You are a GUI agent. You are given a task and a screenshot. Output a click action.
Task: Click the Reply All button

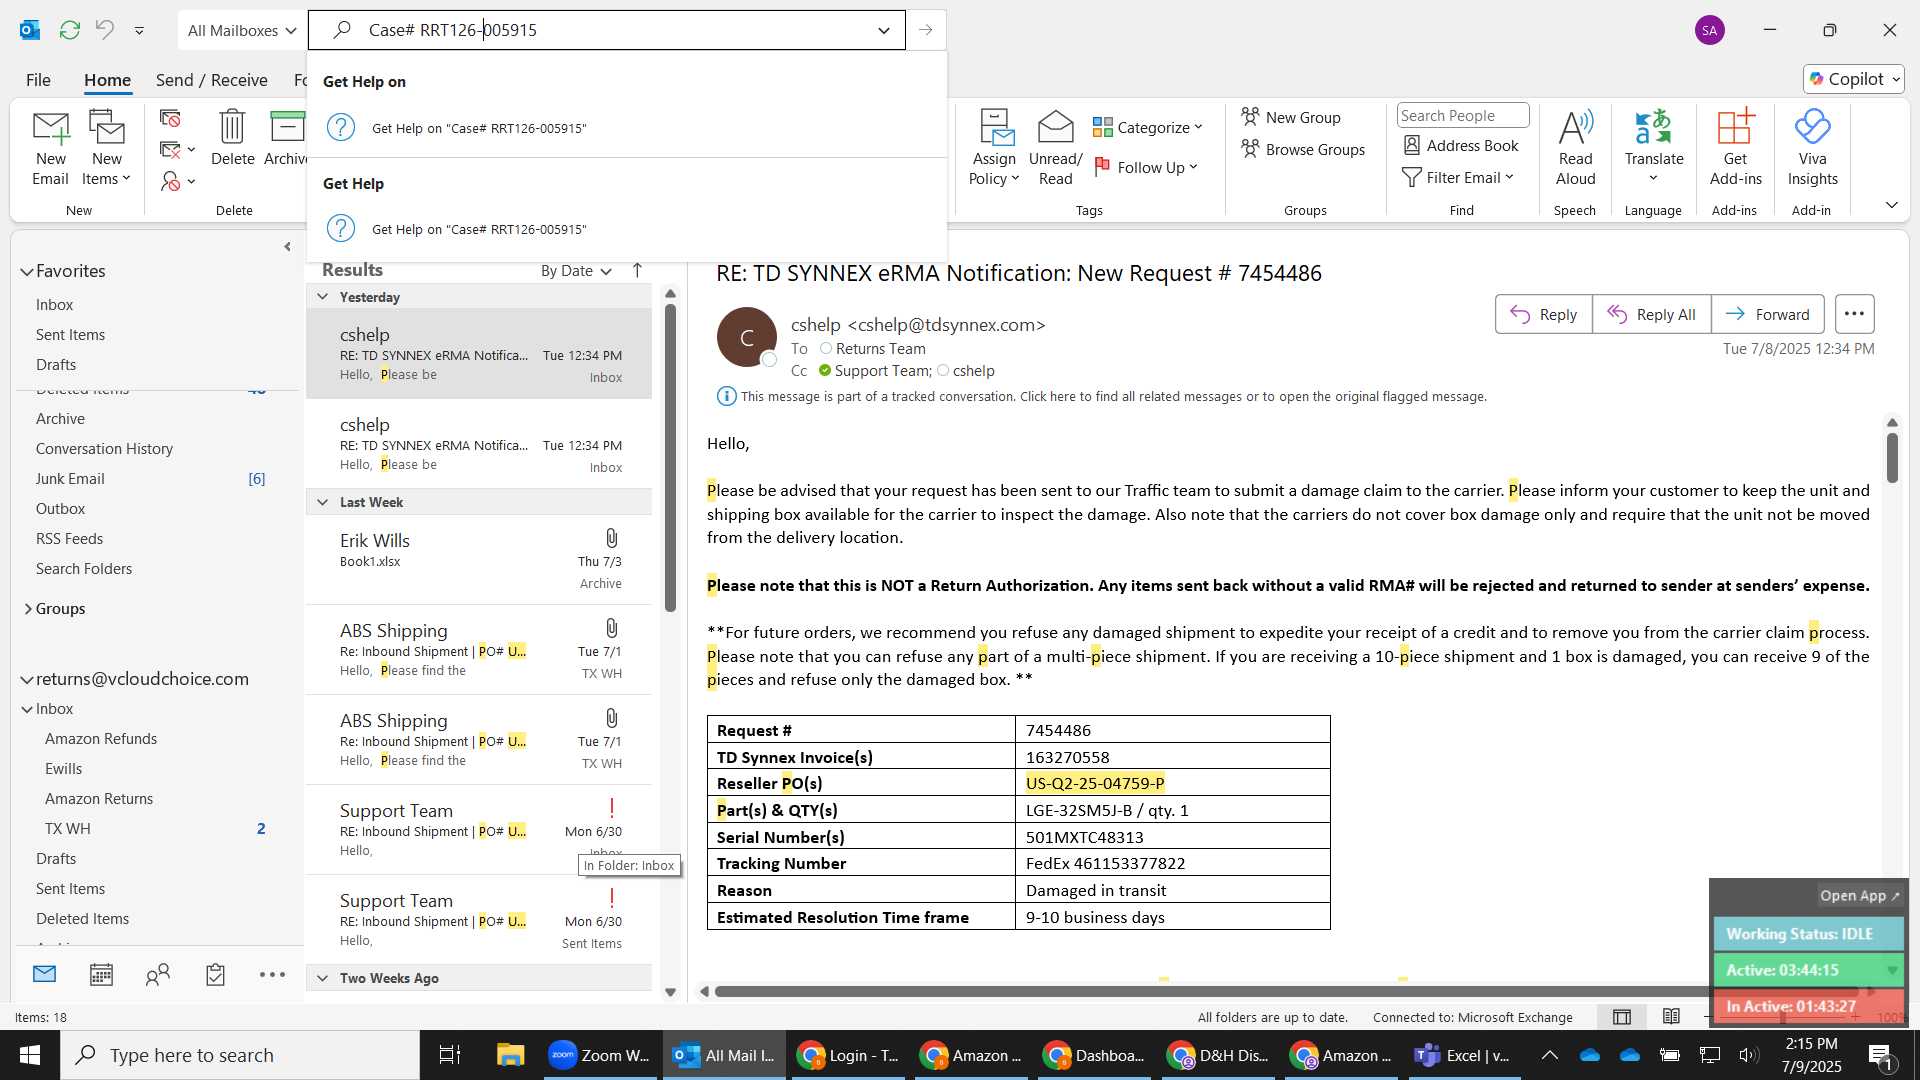(1651, 314)
